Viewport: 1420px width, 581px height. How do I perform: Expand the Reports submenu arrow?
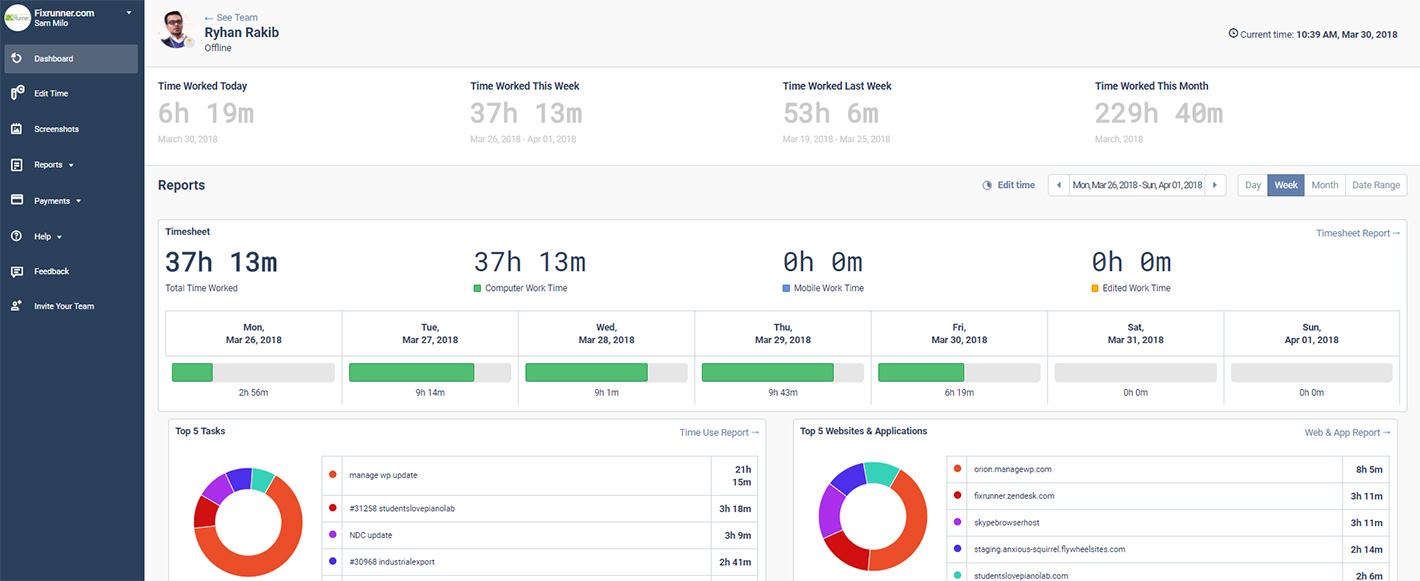(x=71, y=166)
